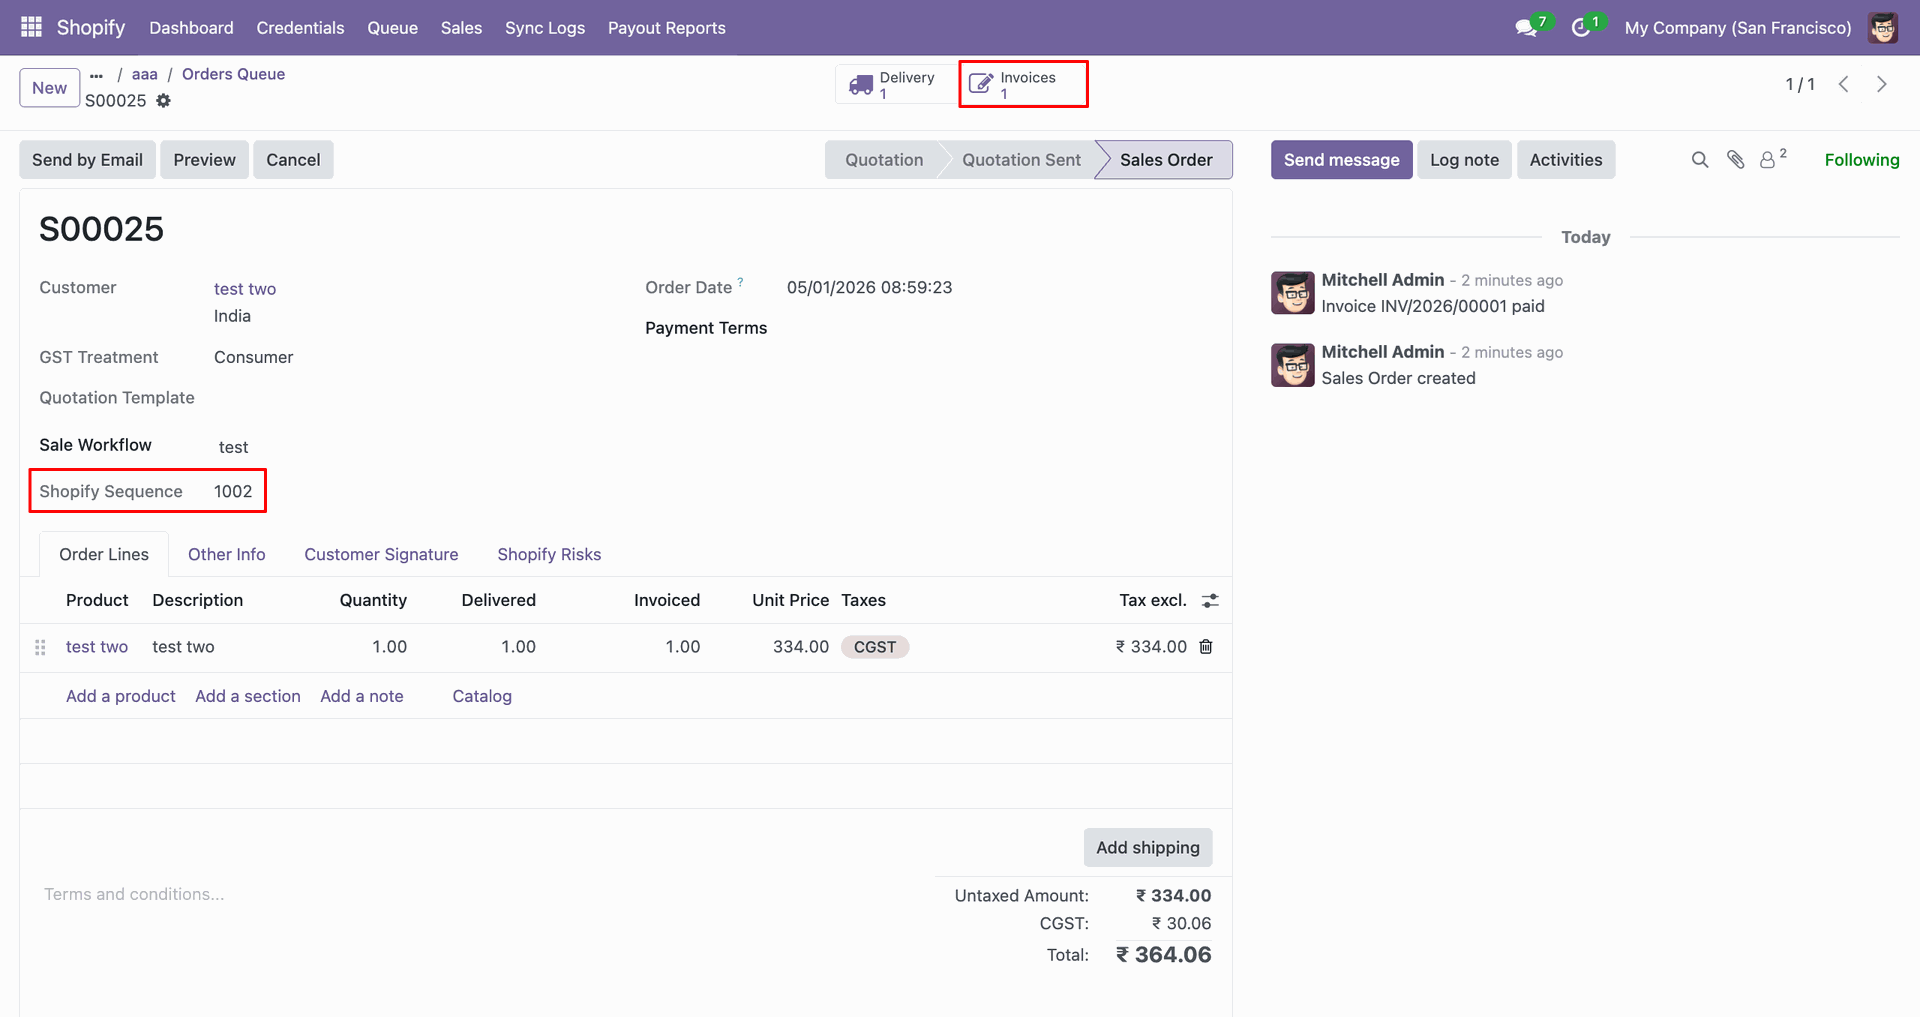
Task: Open the Dashboard menu
Action: [x=191, y=28]
